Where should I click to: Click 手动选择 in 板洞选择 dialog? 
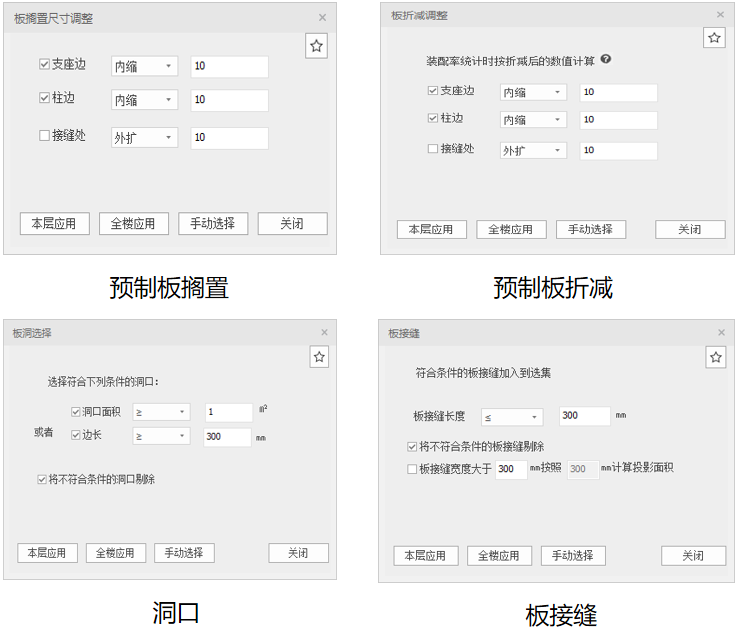point(184,553)
